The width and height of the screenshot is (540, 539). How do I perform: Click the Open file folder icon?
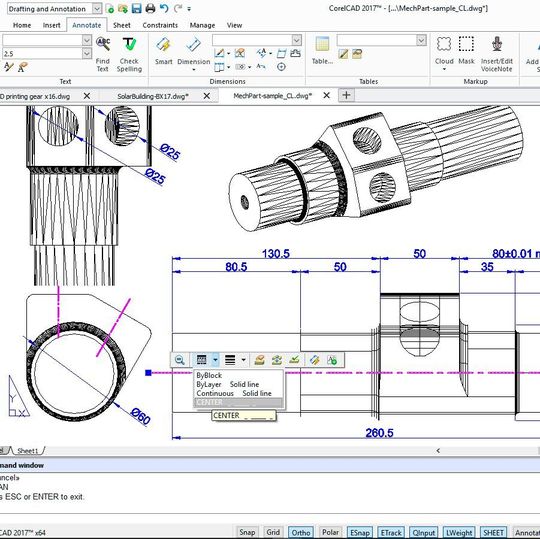tap(123, 9)
